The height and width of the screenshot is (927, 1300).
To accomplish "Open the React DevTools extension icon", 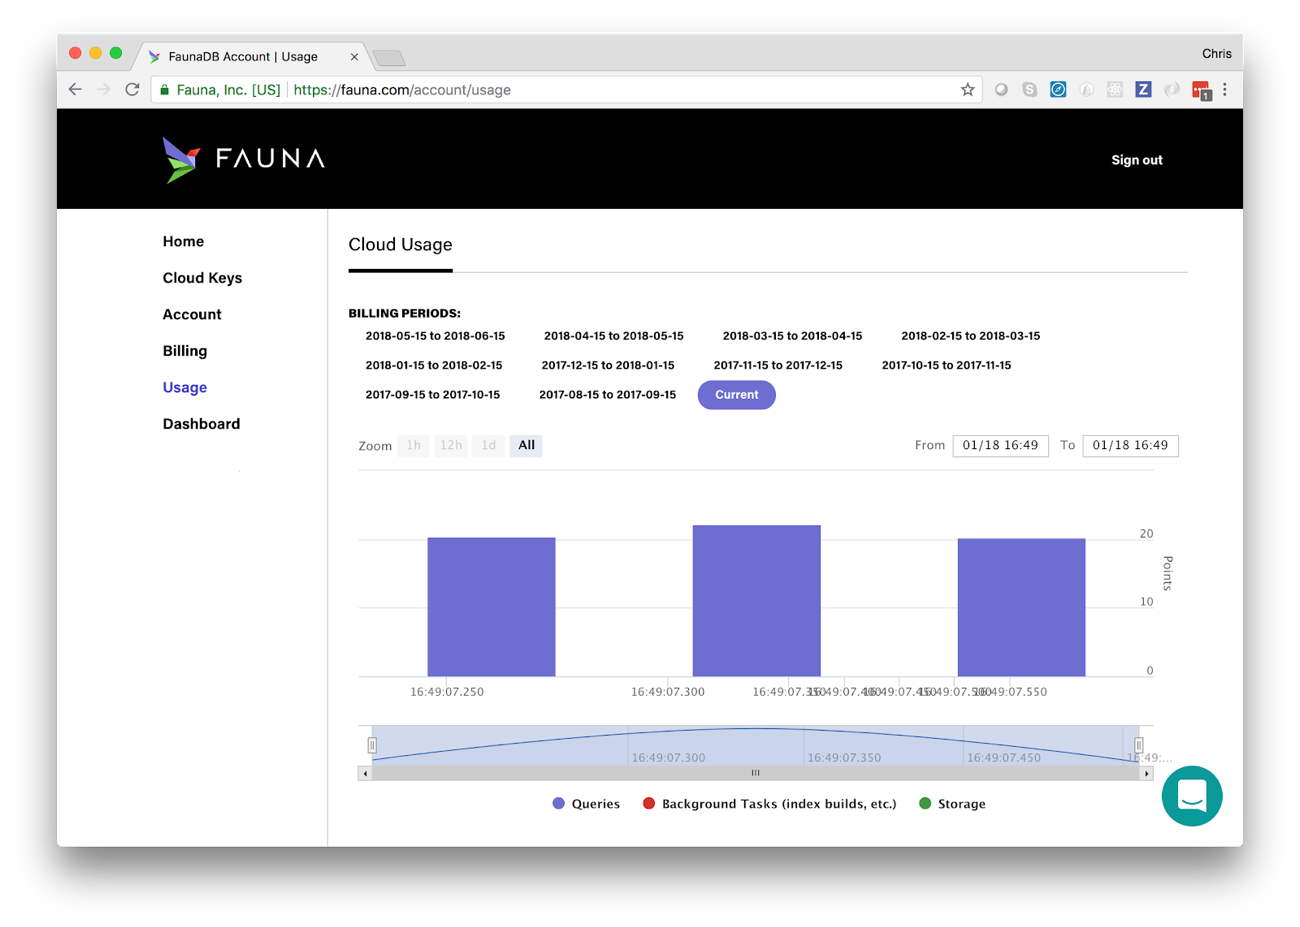I will 1115,90.
